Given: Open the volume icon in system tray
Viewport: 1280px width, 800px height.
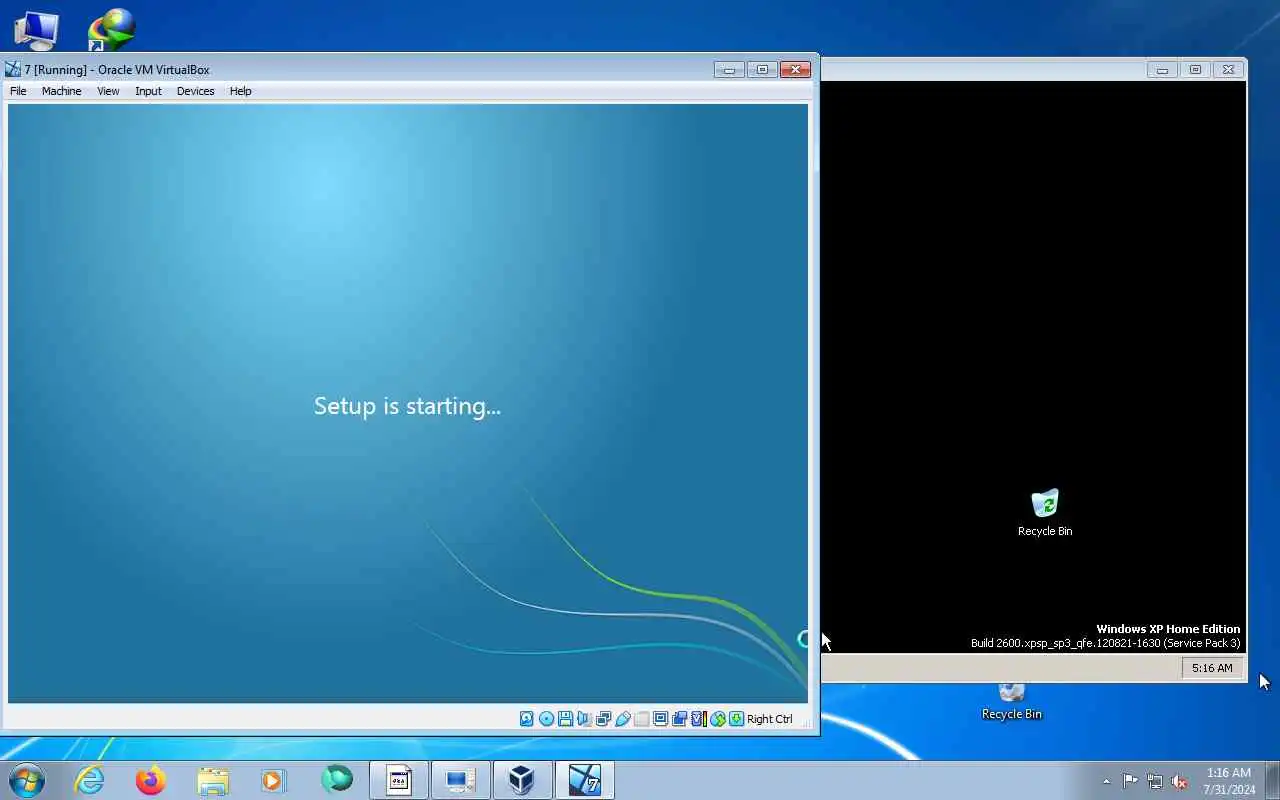Looking at the screenshot, I should pos(1180,781).
